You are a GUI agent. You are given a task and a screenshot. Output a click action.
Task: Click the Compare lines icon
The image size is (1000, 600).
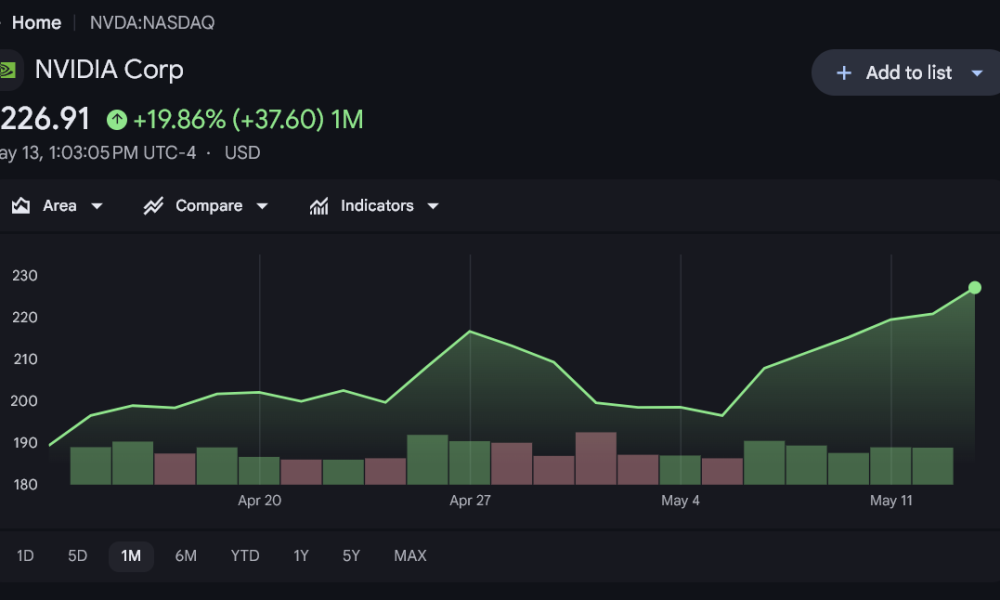(153, 205)
